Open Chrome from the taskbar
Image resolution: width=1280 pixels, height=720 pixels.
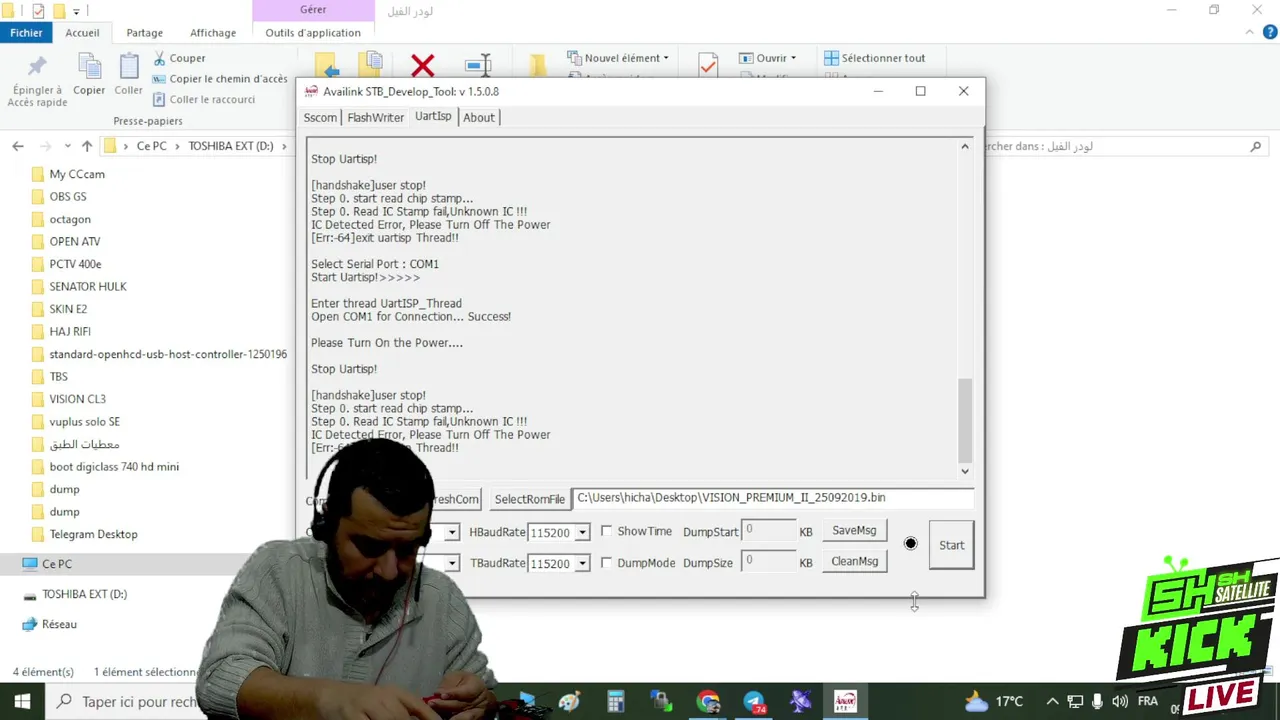coord(708,701)
